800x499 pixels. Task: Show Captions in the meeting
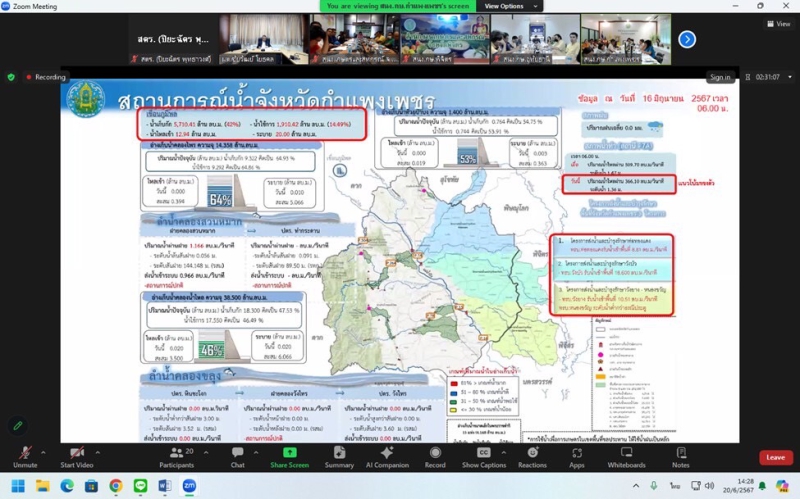pos(483,455)
